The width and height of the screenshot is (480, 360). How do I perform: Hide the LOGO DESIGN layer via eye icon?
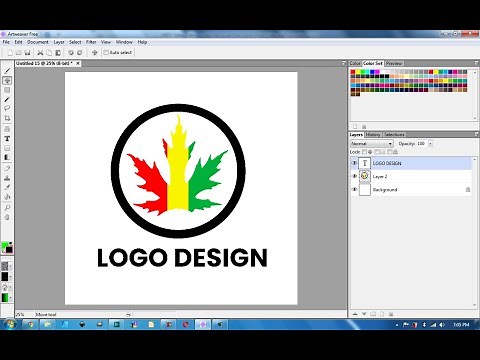point(354,163)
